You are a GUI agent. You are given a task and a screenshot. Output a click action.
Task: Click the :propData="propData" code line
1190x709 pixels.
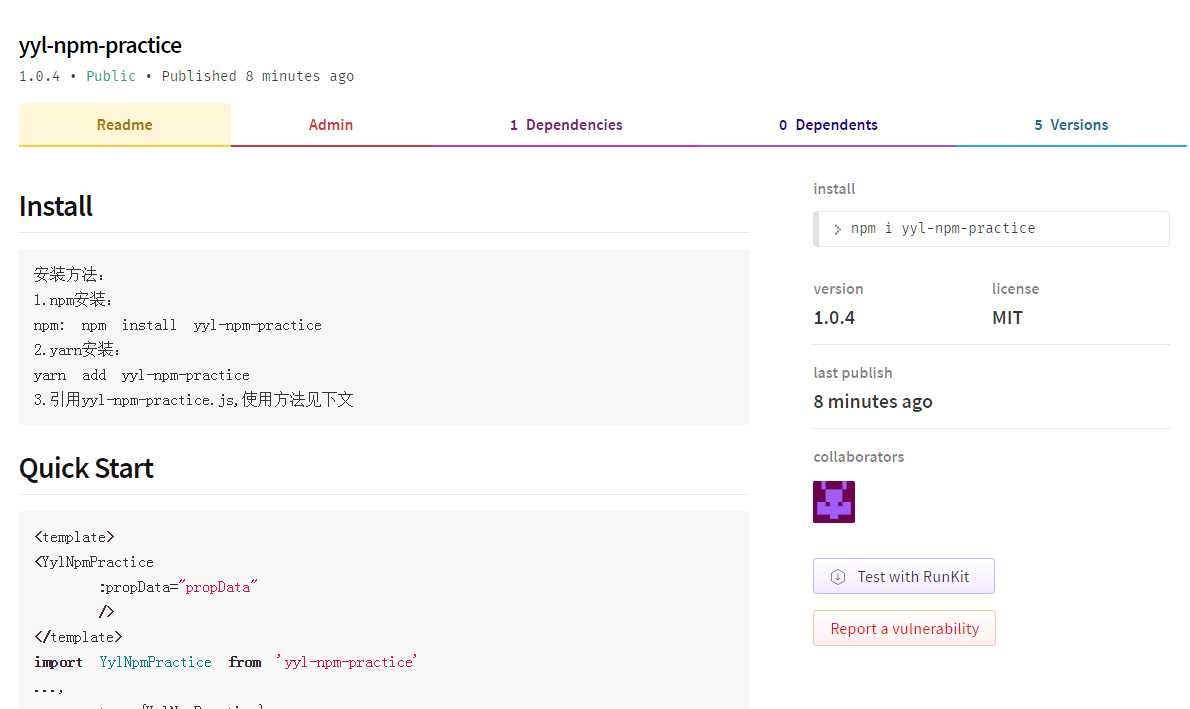pos(178,587)
